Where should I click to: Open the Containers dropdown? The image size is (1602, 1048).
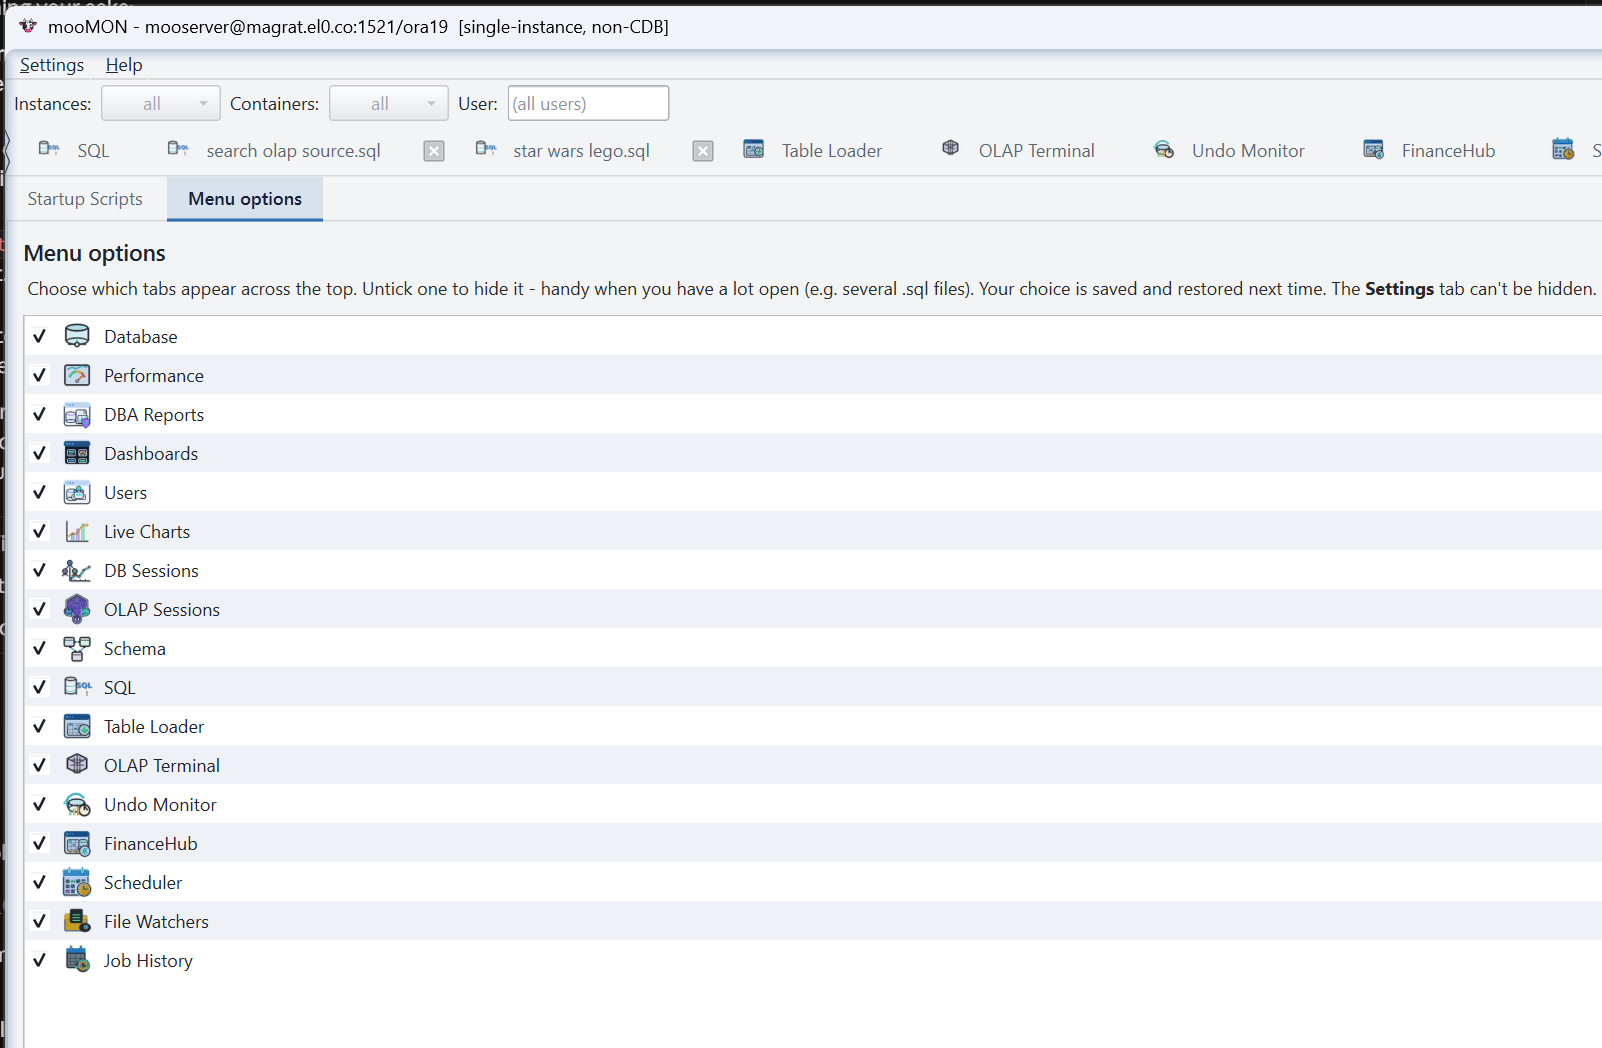pyautogui.click(x=389, y=103)
